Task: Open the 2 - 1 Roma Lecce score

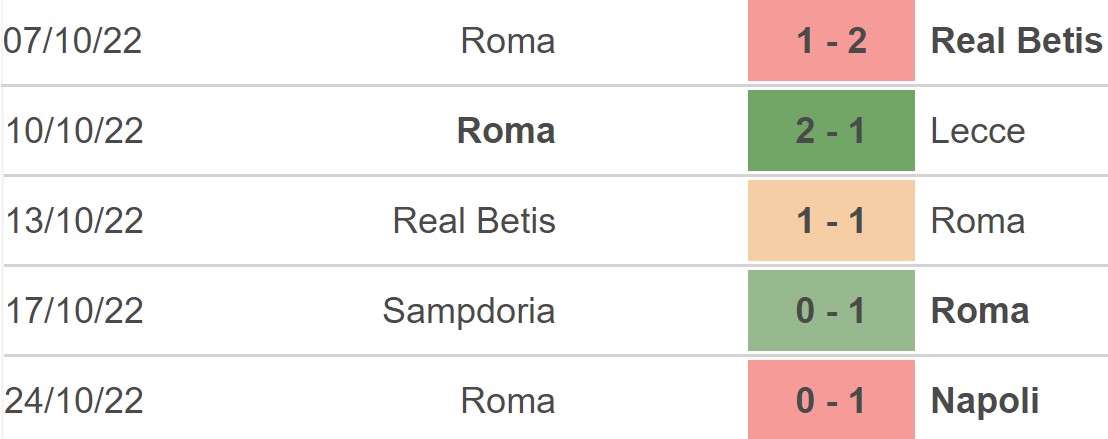Action: click(831, 131)
